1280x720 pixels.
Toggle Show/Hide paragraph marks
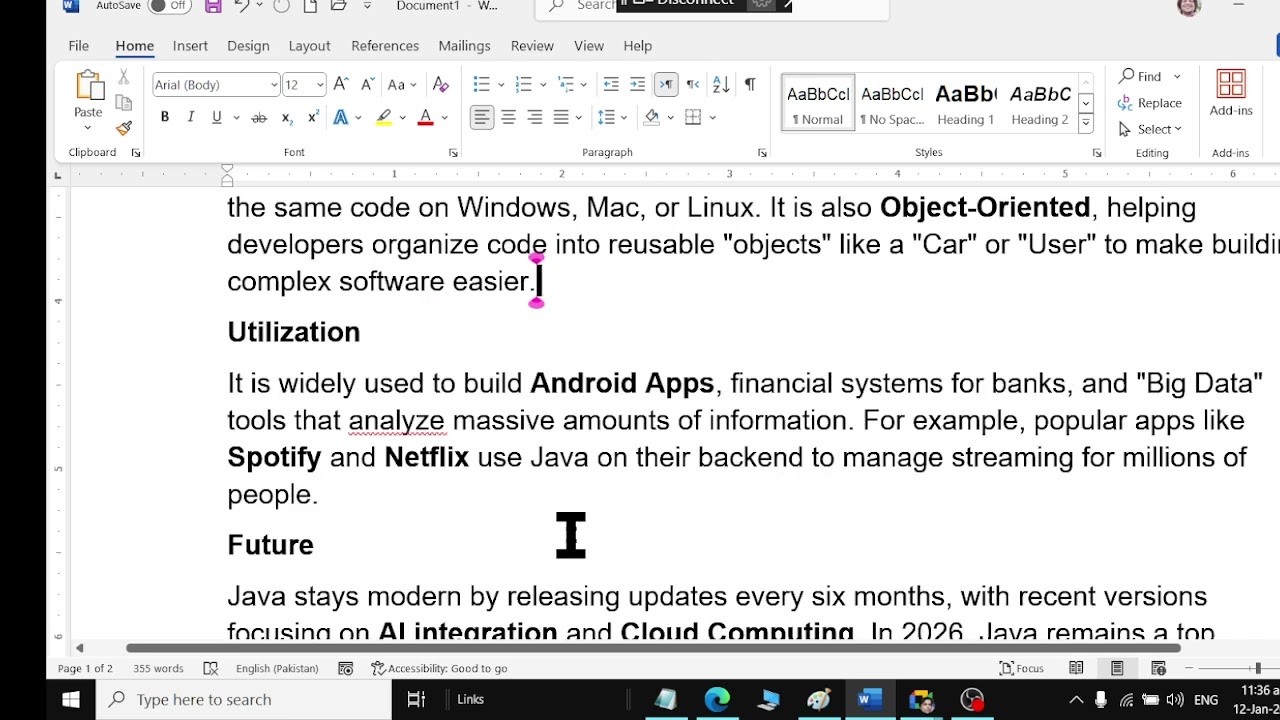pyautogui.click(x=749, y=85)
